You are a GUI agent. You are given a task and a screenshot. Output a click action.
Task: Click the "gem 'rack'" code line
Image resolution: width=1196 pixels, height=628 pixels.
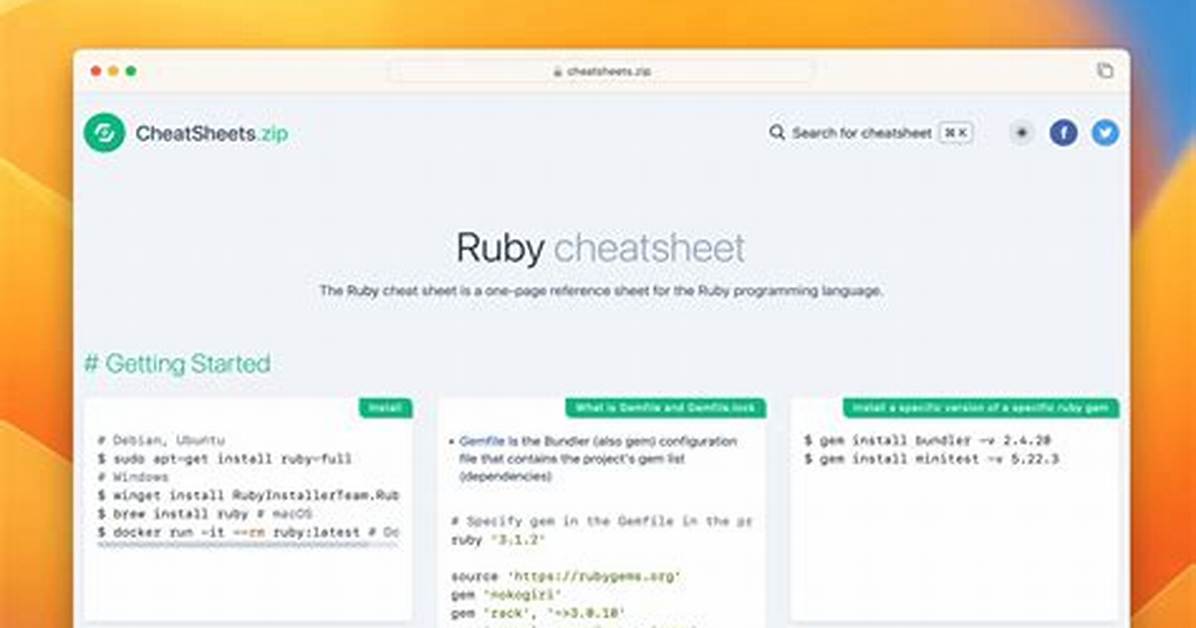tap(539, 613)
